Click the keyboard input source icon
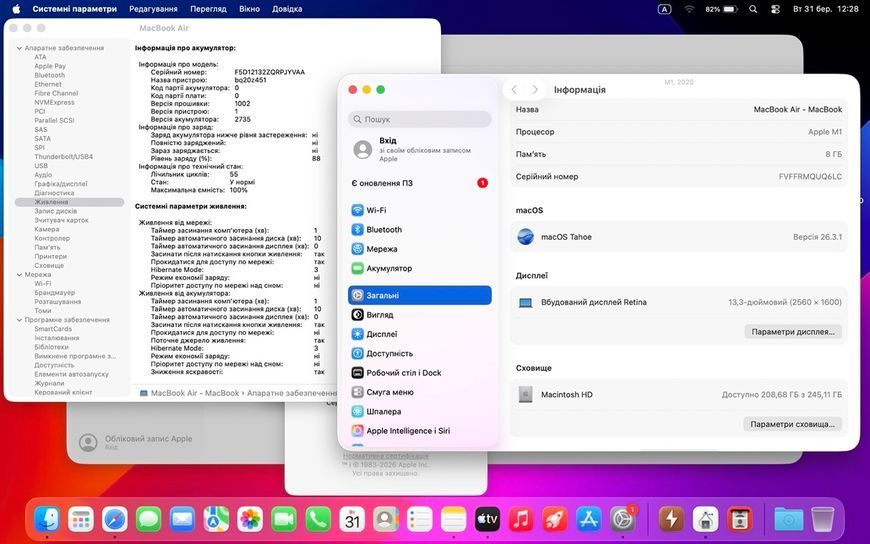This screenshot has height=544, width=870. pyautogui.click(x=664, y=9)
